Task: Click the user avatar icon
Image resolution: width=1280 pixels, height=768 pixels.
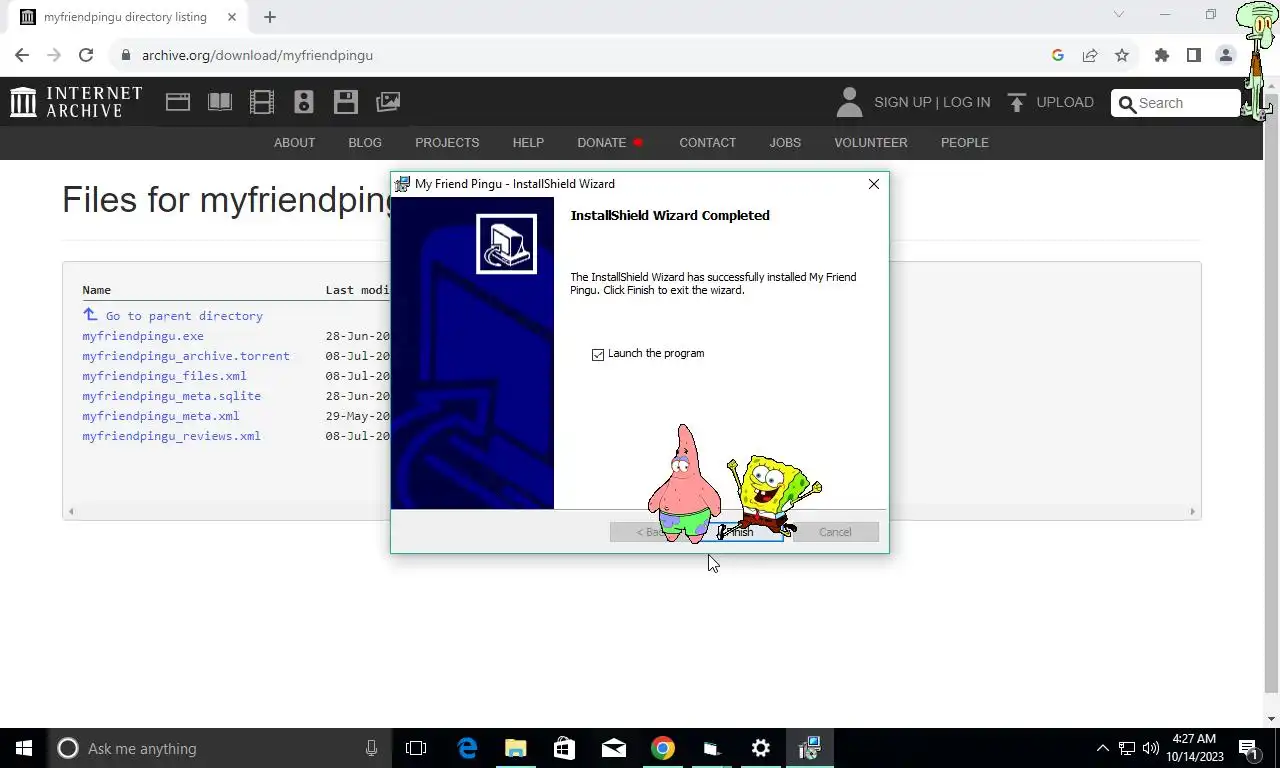Action: (x=849, y=102)
